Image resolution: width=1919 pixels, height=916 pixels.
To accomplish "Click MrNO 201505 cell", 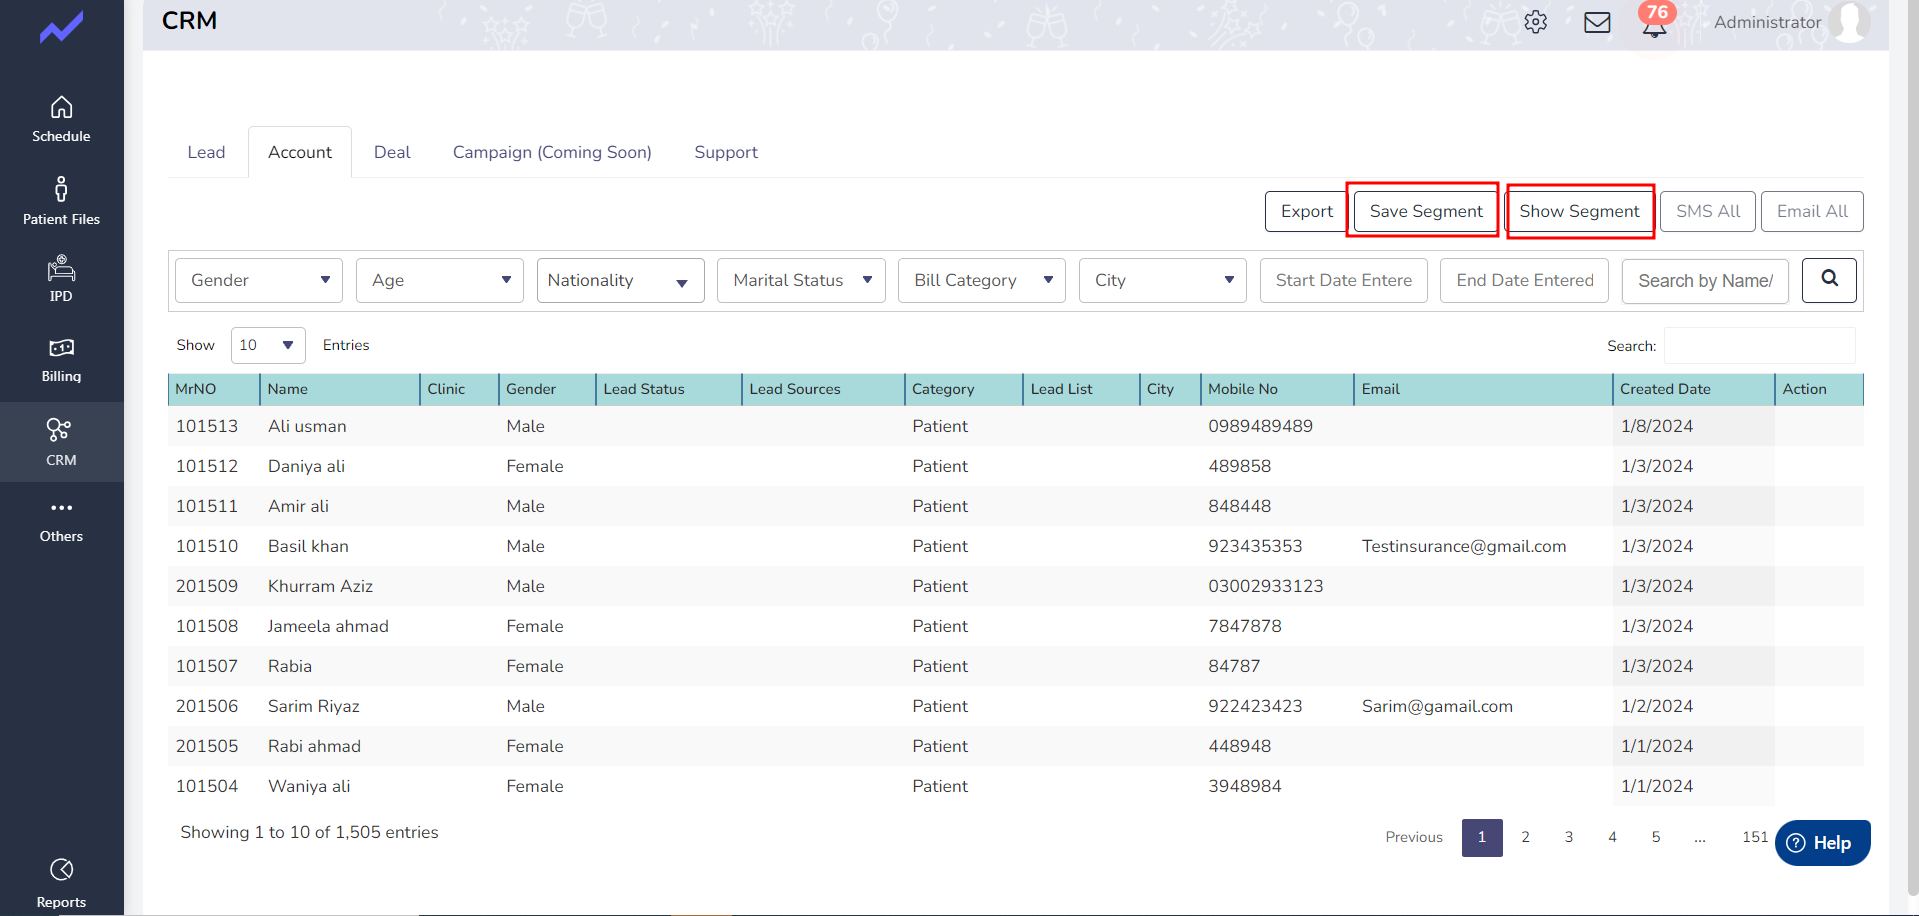I will click(x=207, y=746).
